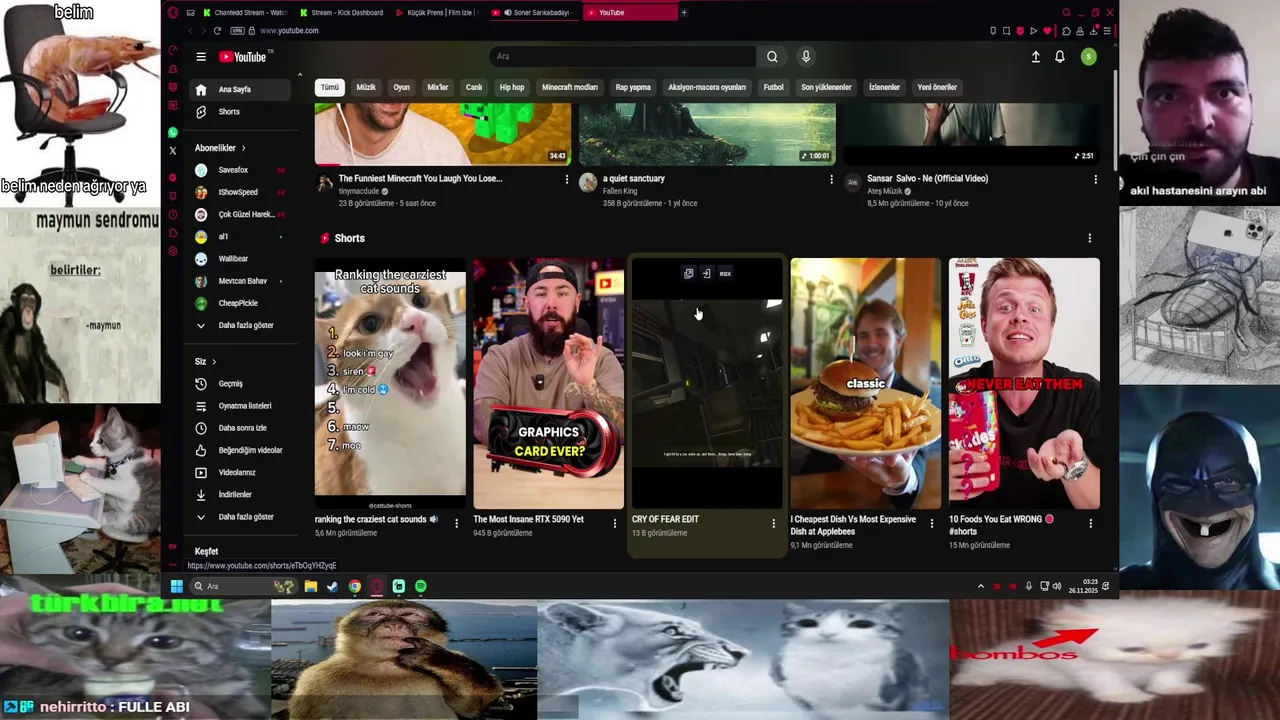
Task: Select the Müzik filter chip
Action: [366, 87]
